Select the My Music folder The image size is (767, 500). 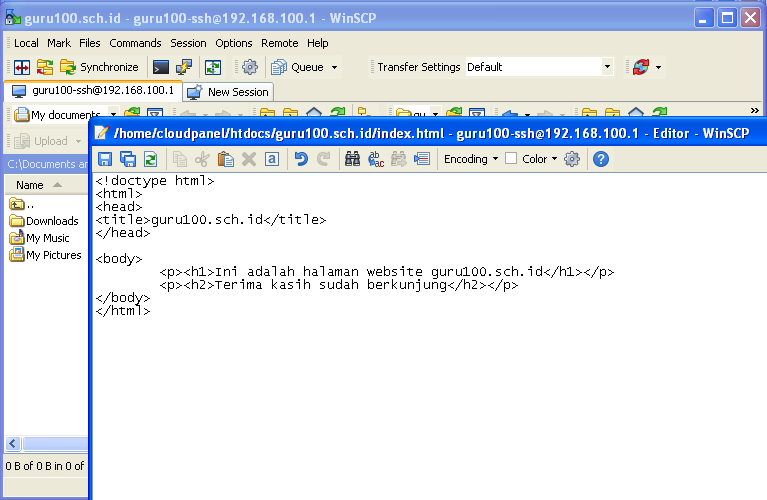(47, 238)
